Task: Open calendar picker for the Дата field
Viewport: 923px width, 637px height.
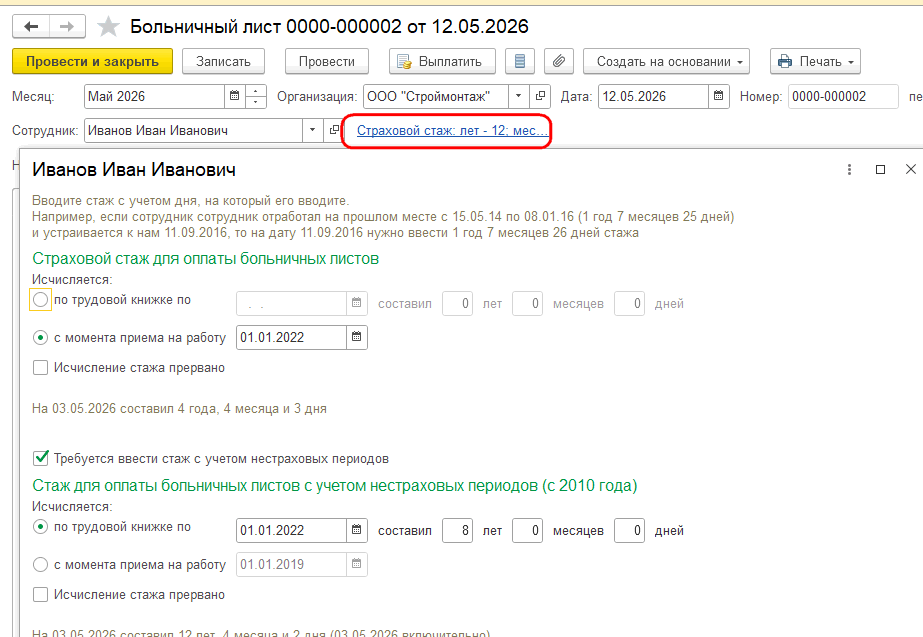Action: coord(718,96)
